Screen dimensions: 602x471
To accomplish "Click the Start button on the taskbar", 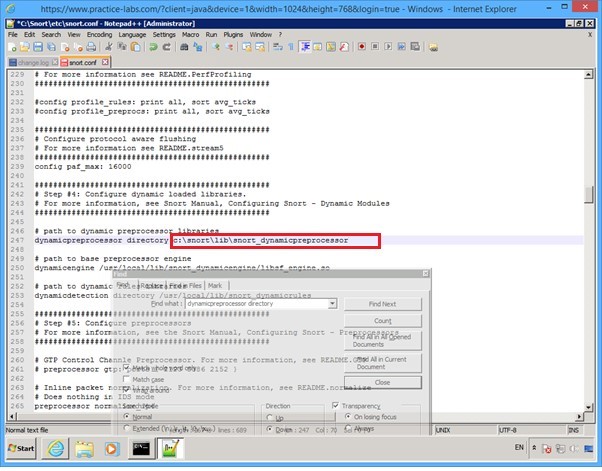I will click(x=22, y=448).
